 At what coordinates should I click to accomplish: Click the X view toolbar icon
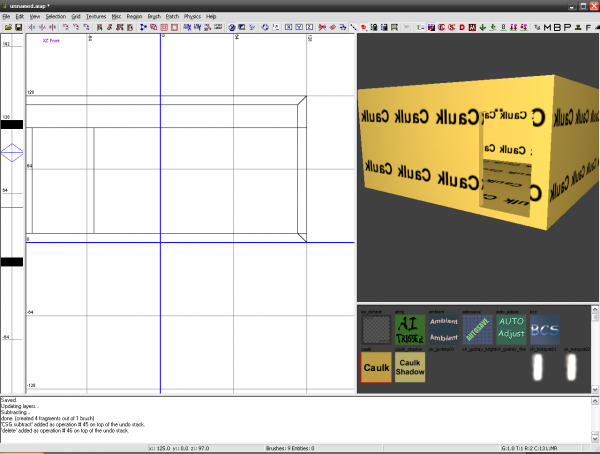289,27
